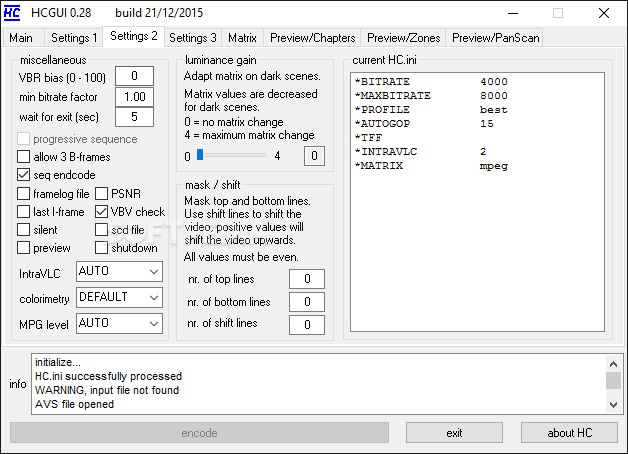628x454 pixels.
Task: Minimize the HCGUI window
Action: click(513, 13)
